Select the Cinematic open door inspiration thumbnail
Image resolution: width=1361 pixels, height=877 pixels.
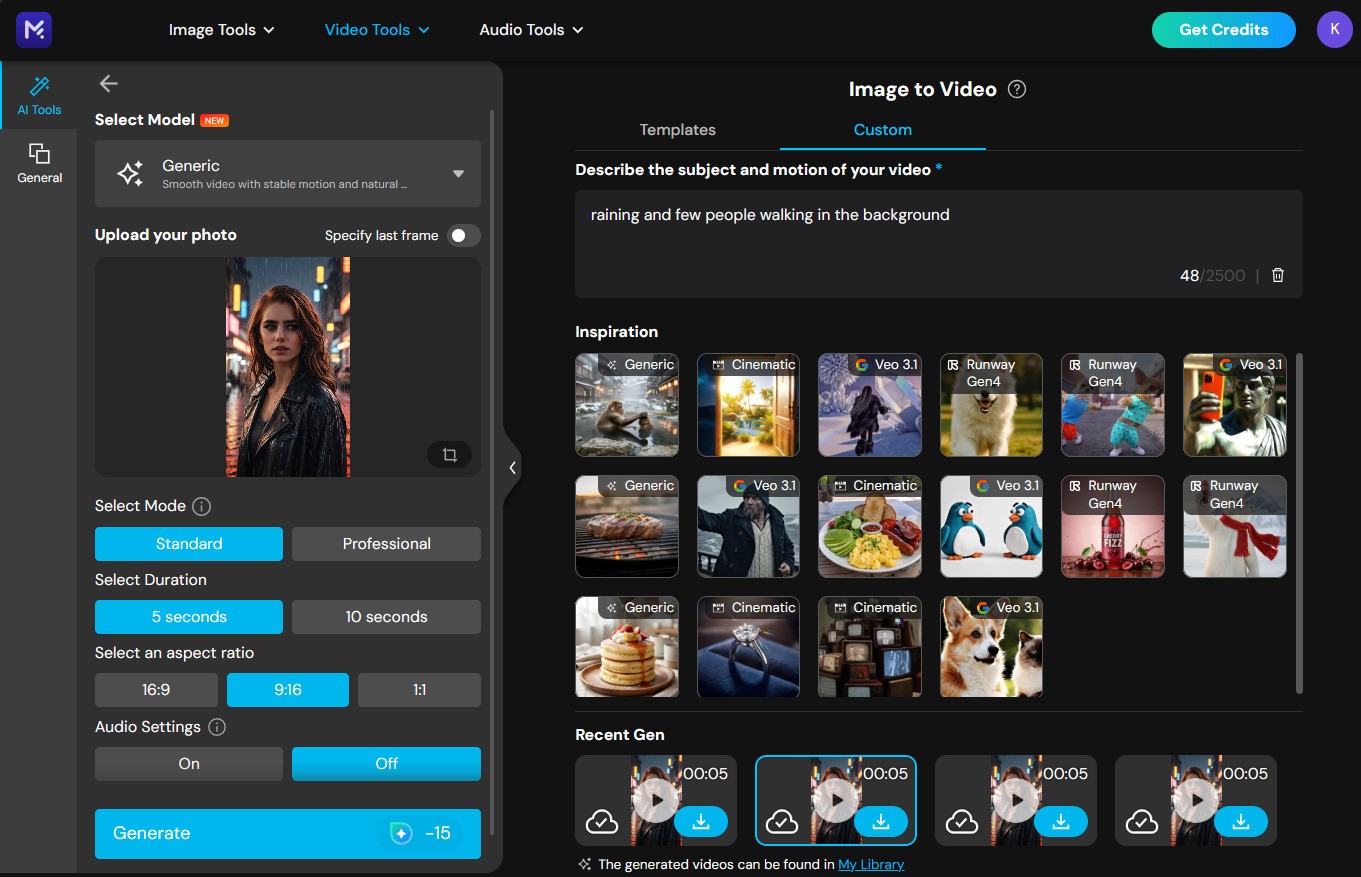[748, 405]
